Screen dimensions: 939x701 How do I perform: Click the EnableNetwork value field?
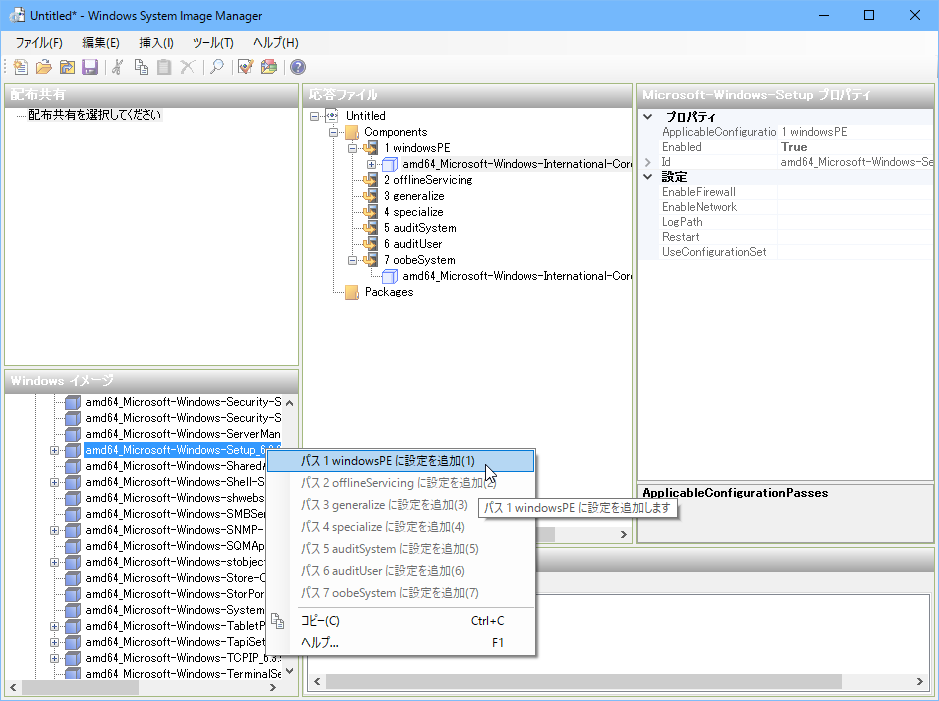pos(855,207)
